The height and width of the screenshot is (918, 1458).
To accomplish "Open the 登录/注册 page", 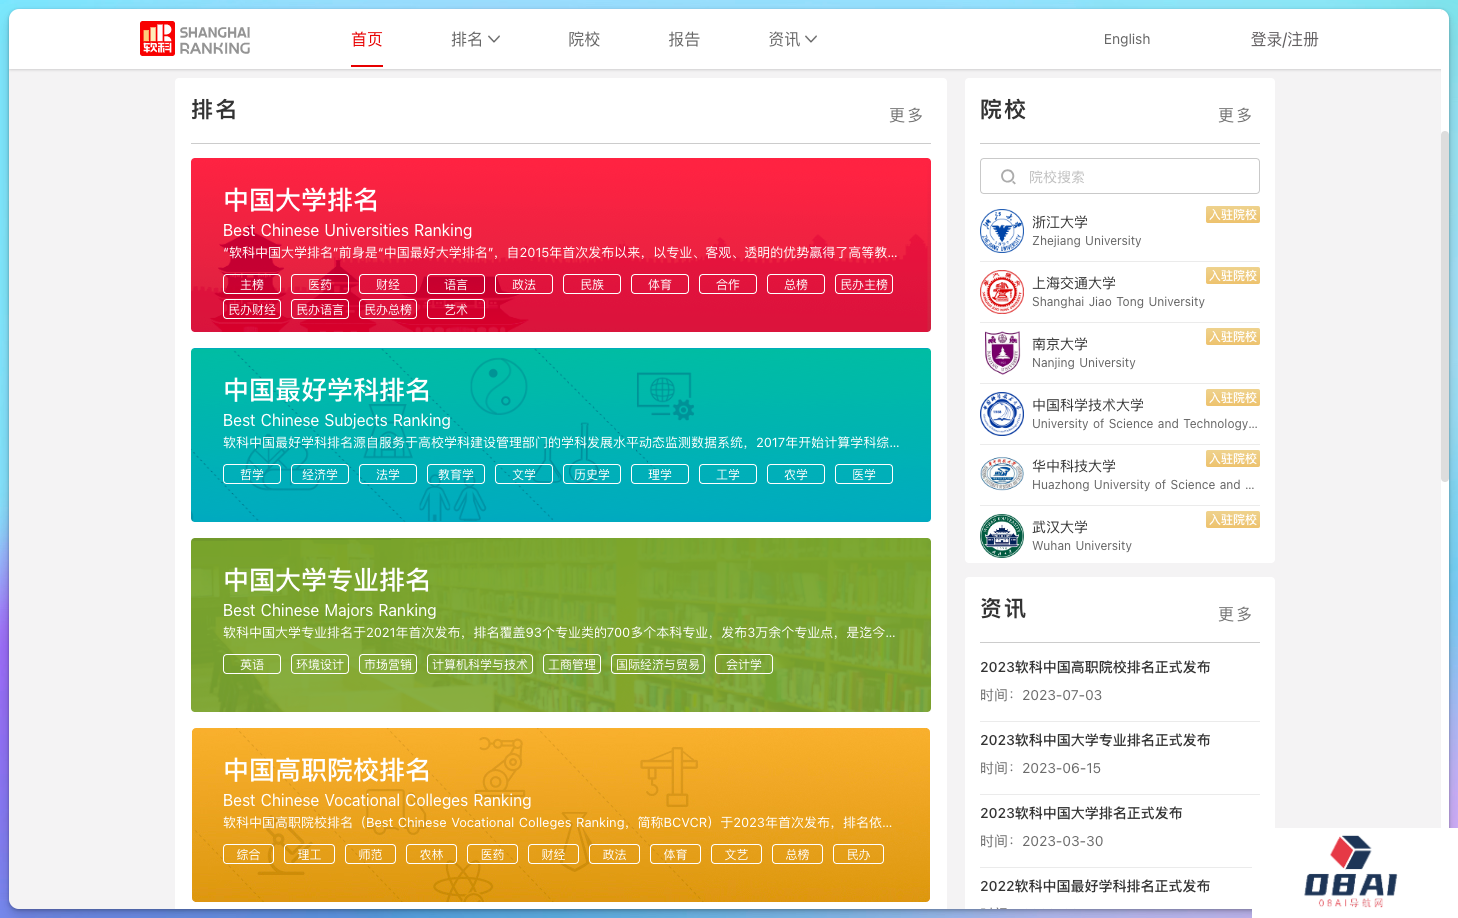I will [1284, 39].
